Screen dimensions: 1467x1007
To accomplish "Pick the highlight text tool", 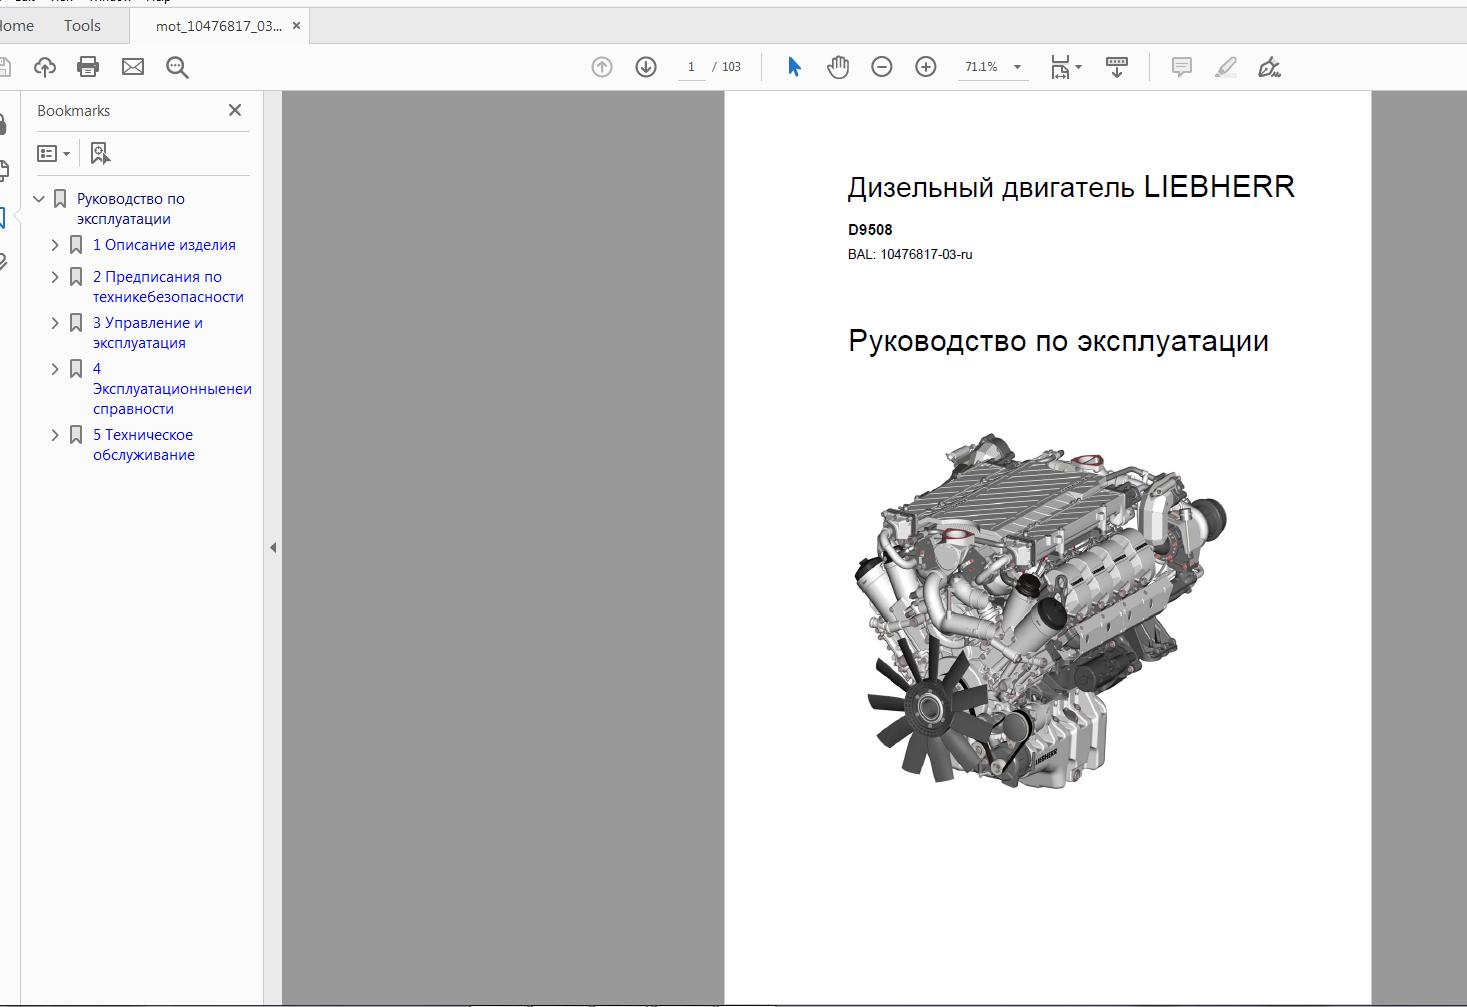I will coord(1226,67).
